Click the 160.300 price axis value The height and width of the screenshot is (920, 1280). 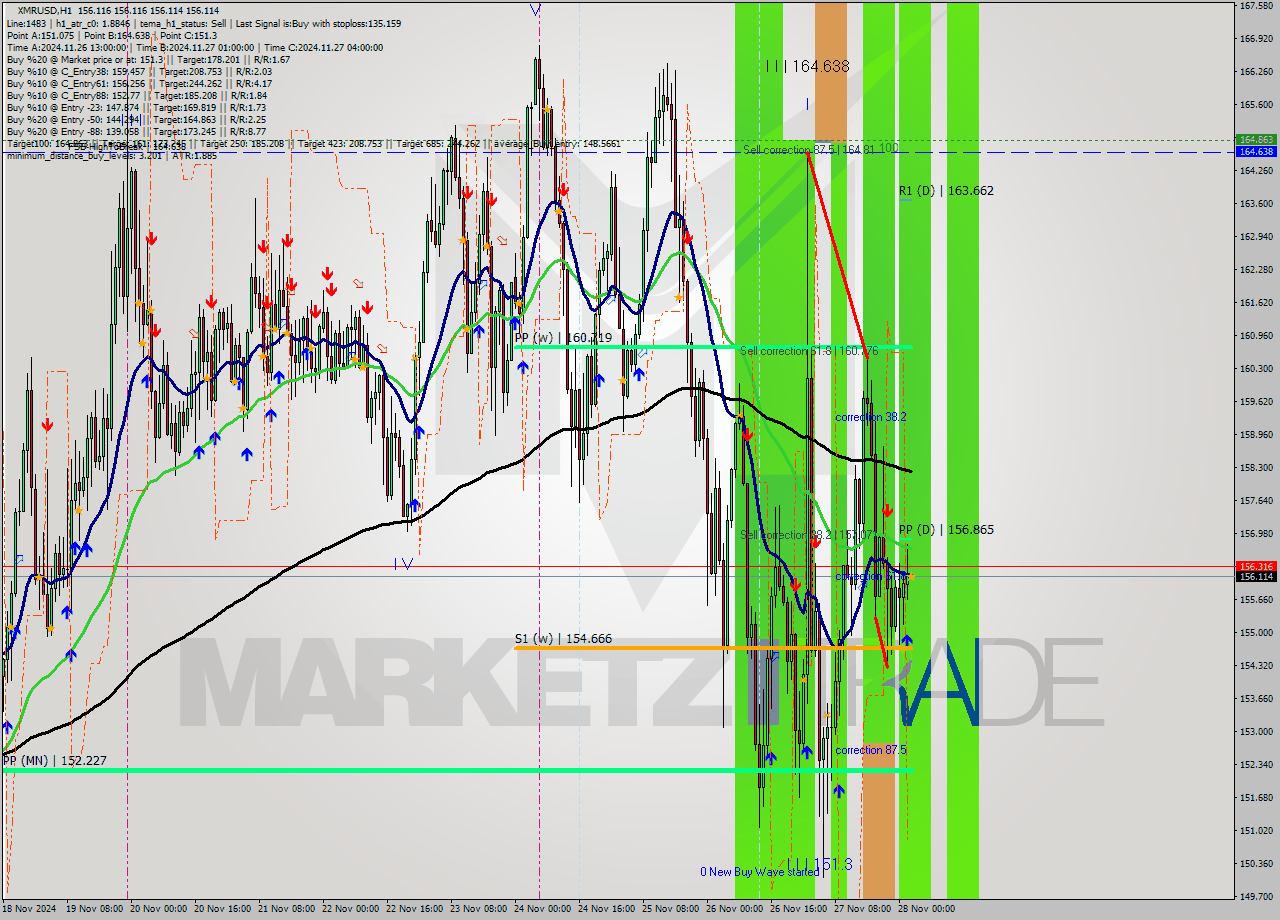(x=1255, y=368)
